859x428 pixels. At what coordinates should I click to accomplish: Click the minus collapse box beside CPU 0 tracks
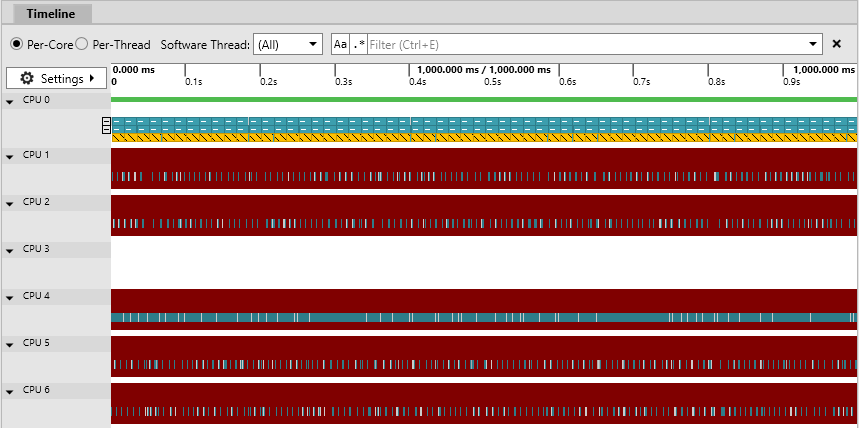107,125
